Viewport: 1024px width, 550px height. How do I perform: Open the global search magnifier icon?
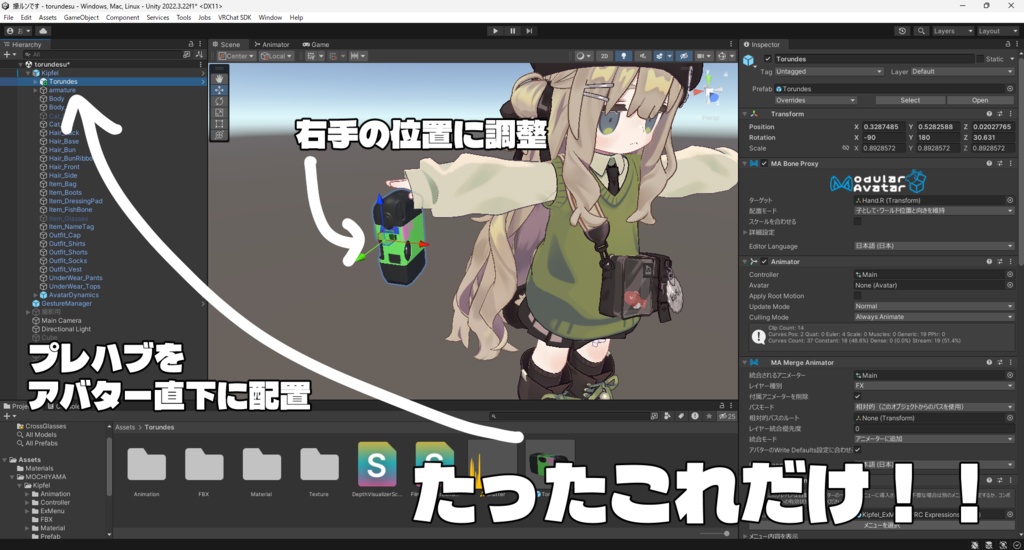tap(921, 31)
